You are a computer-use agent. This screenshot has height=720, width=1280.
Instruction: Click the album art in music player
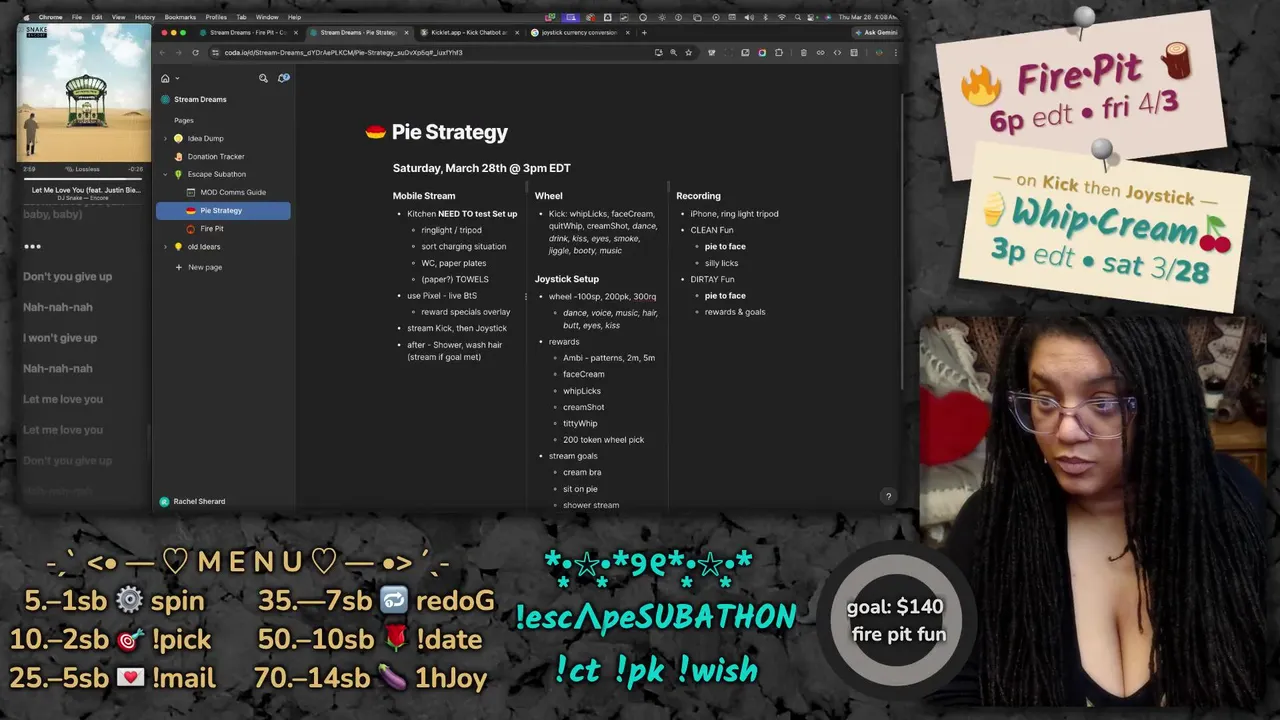pos(84,93)
